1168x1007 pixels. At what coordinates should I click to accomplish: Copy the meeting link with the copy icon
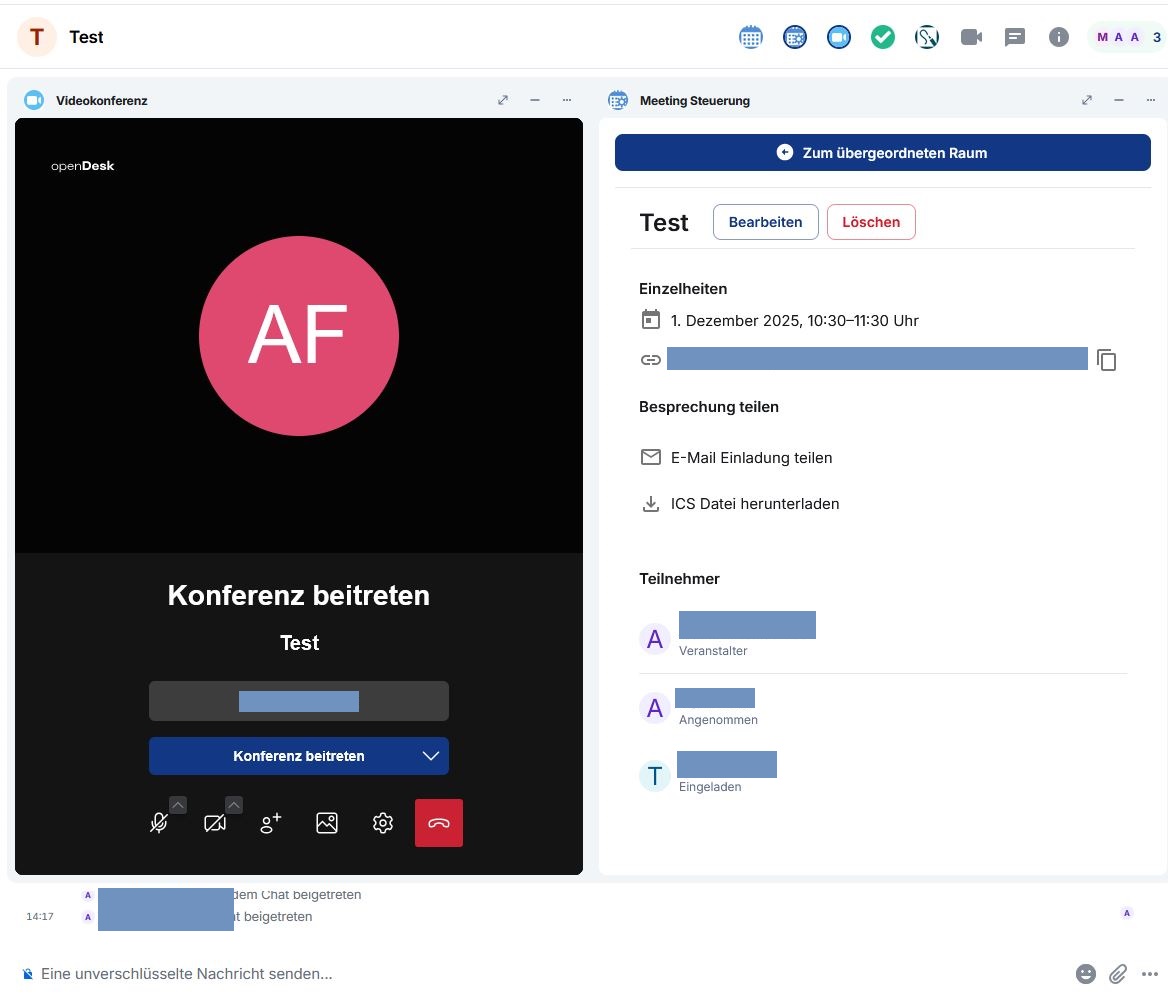pyautogui.click(x=1106, y=360)
